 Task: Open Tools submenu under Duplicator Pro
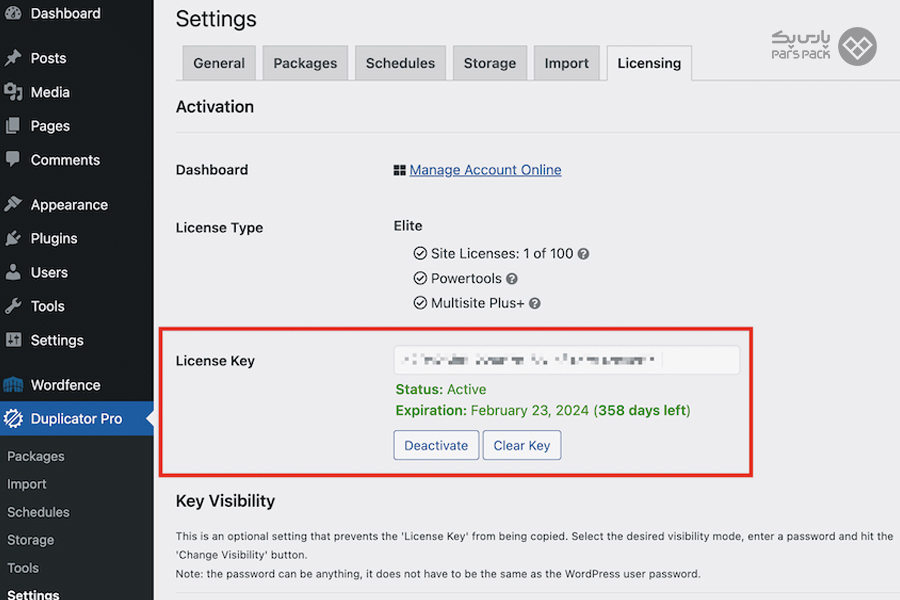(x=23, y=568)
